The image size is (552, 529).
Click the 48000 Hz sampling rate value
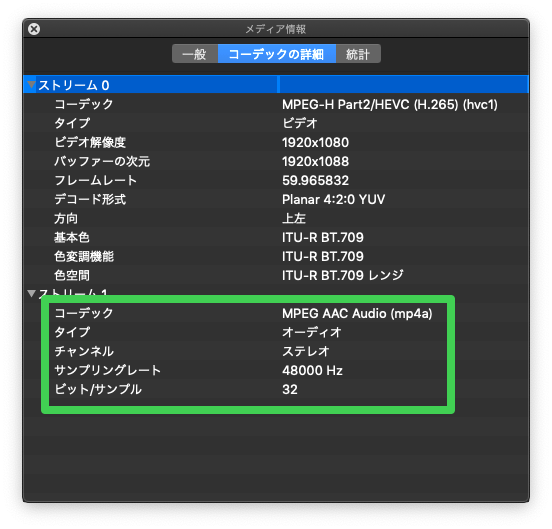[x=312, y=370]
